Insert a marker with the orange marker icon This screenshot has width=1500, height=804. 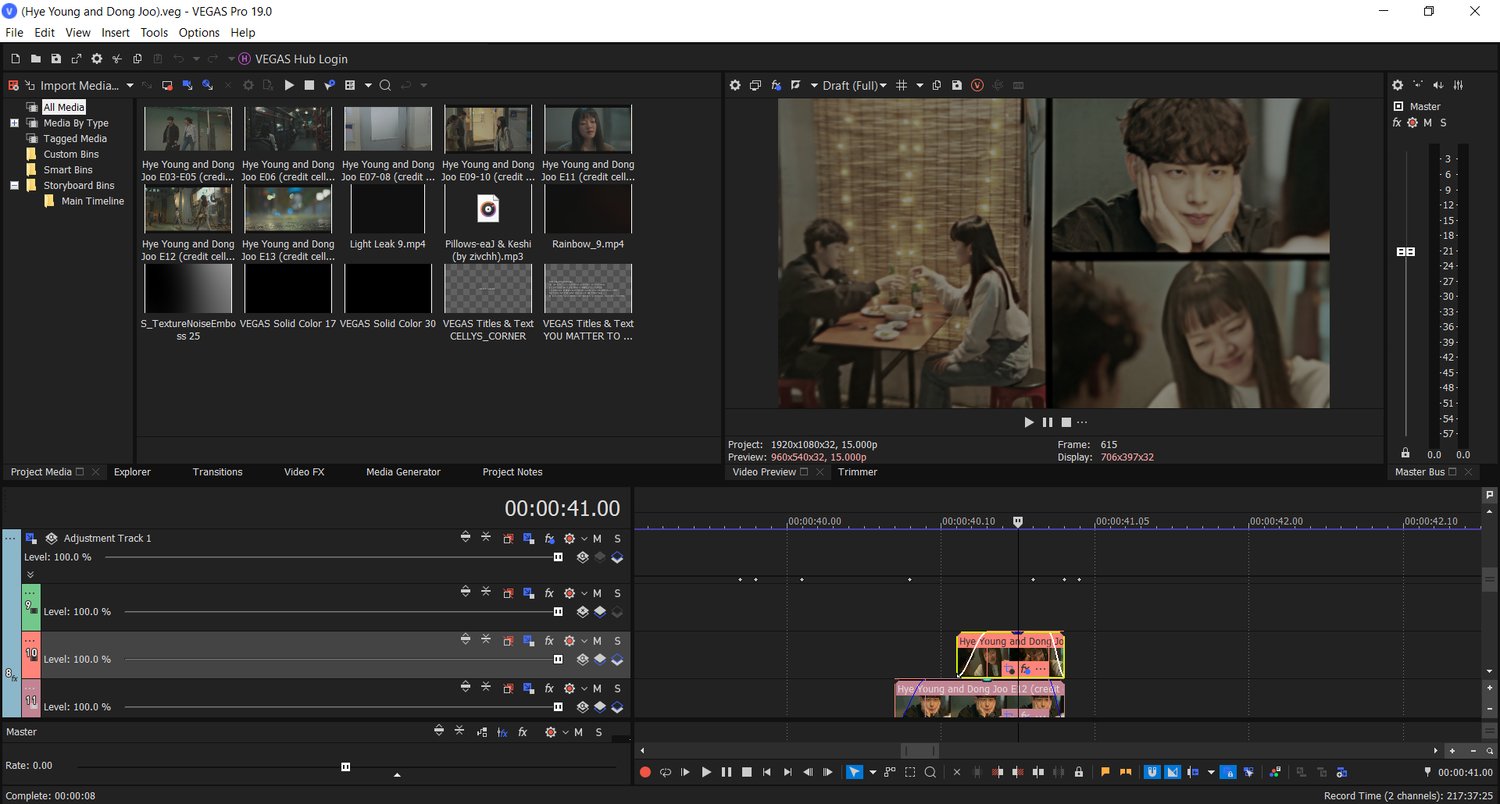point(1105,772)
